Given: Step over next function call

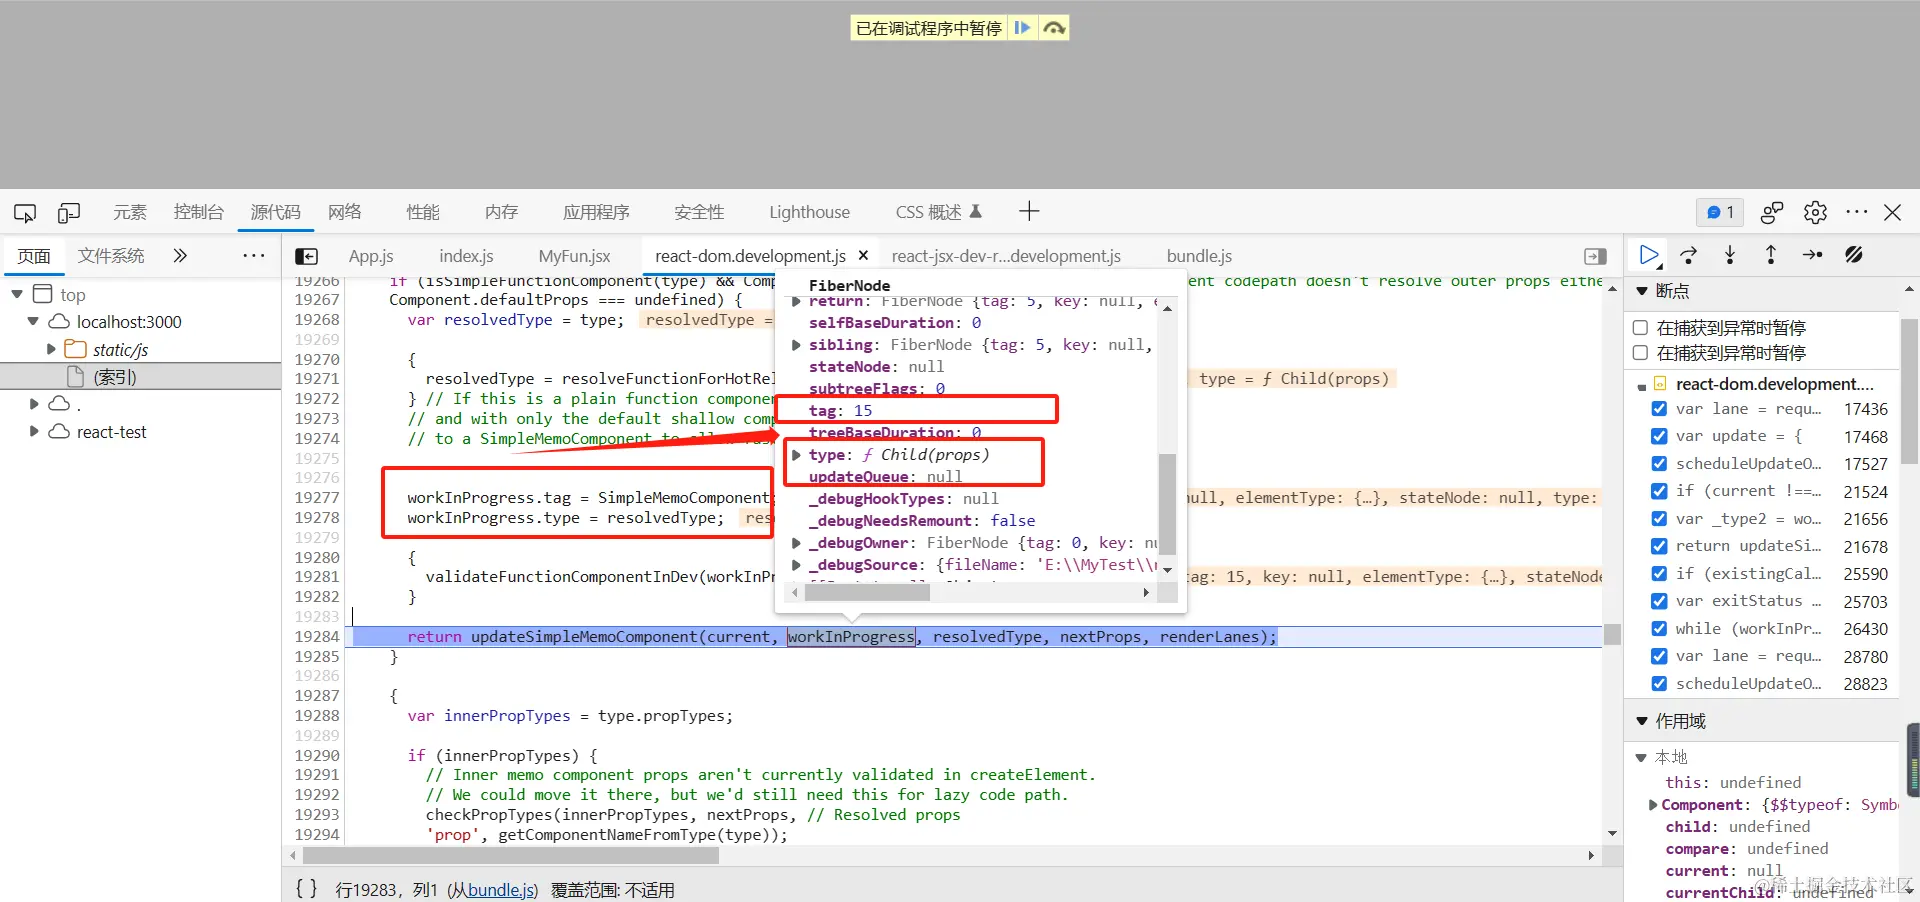Looking at the screenshot, I should 1689,255.
